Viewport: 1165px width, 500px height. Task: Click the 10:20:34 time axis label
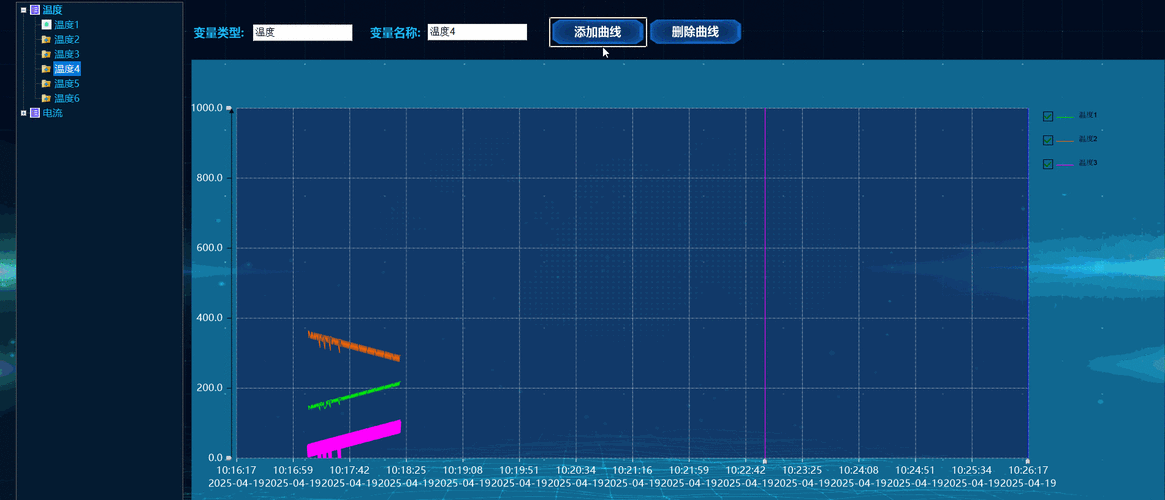(x=575, y=470)
